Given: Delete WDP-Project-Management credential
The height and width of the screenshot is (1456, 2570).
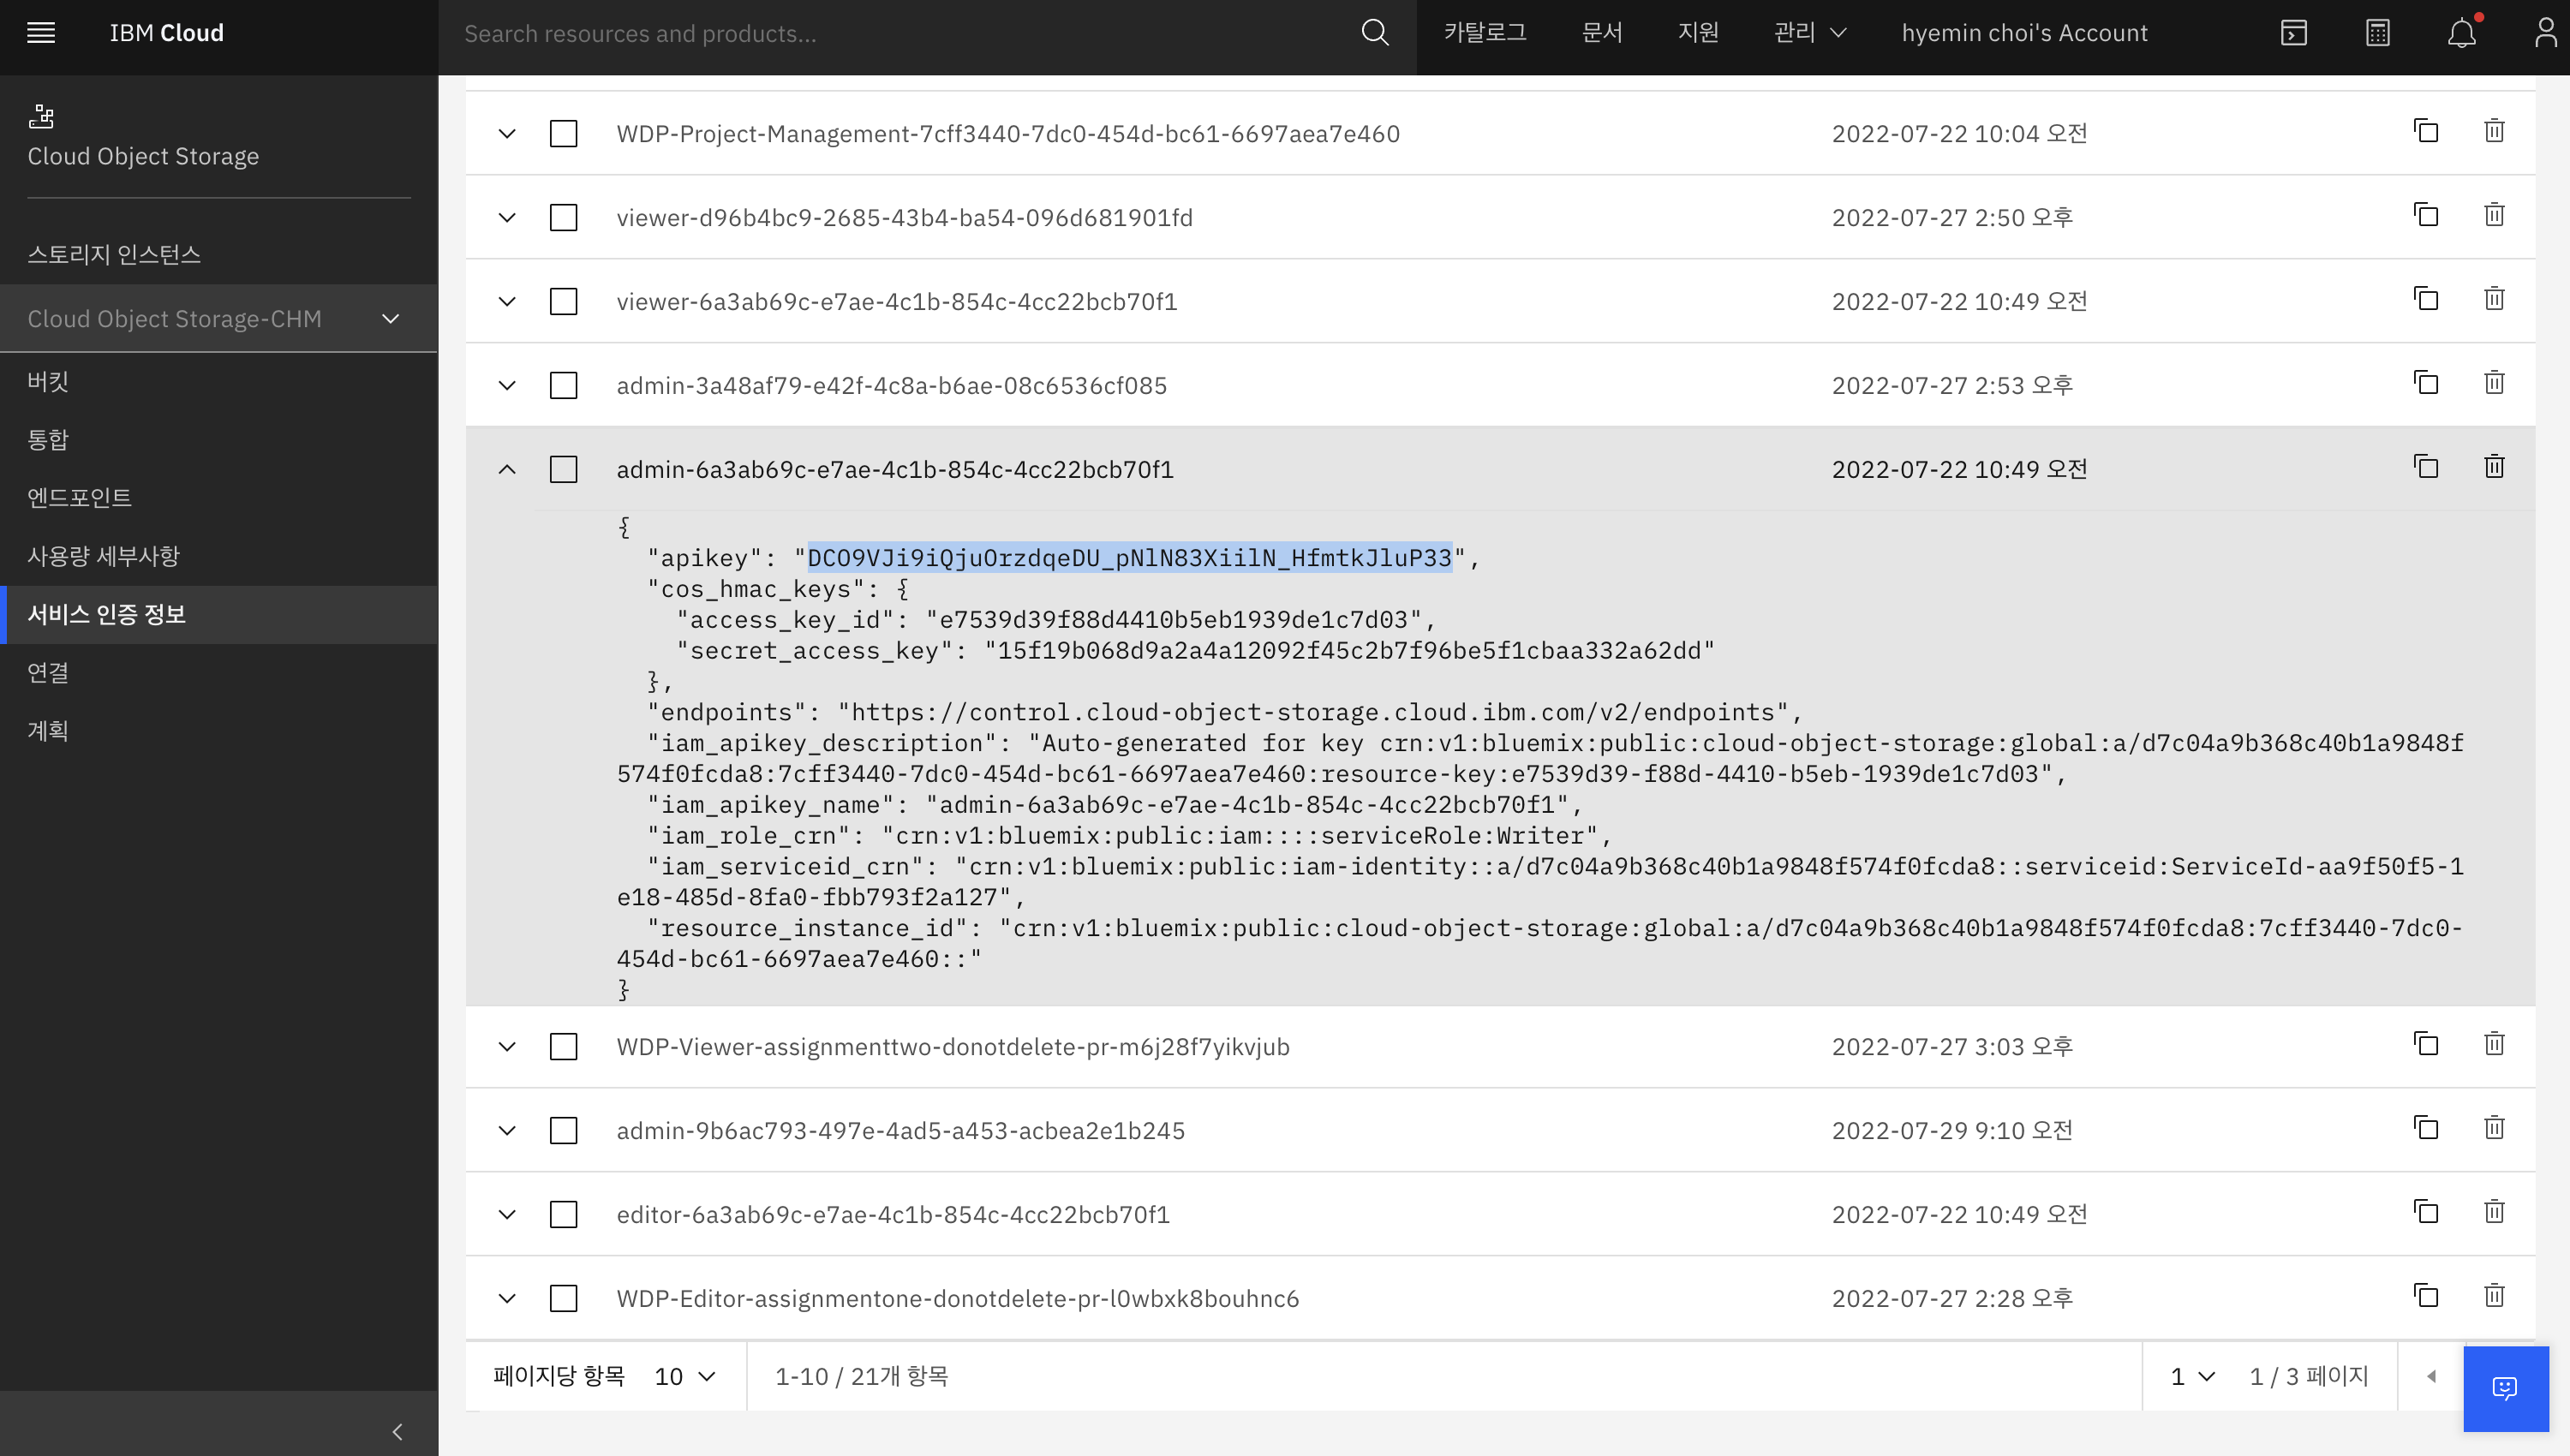Looking at the screenshot, I should point(2494,131).
